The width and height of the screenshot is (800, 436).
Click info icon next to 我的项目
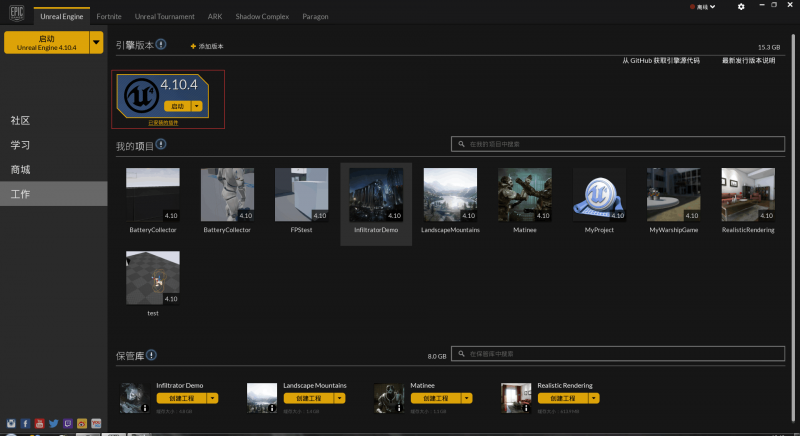click(161, 144)
